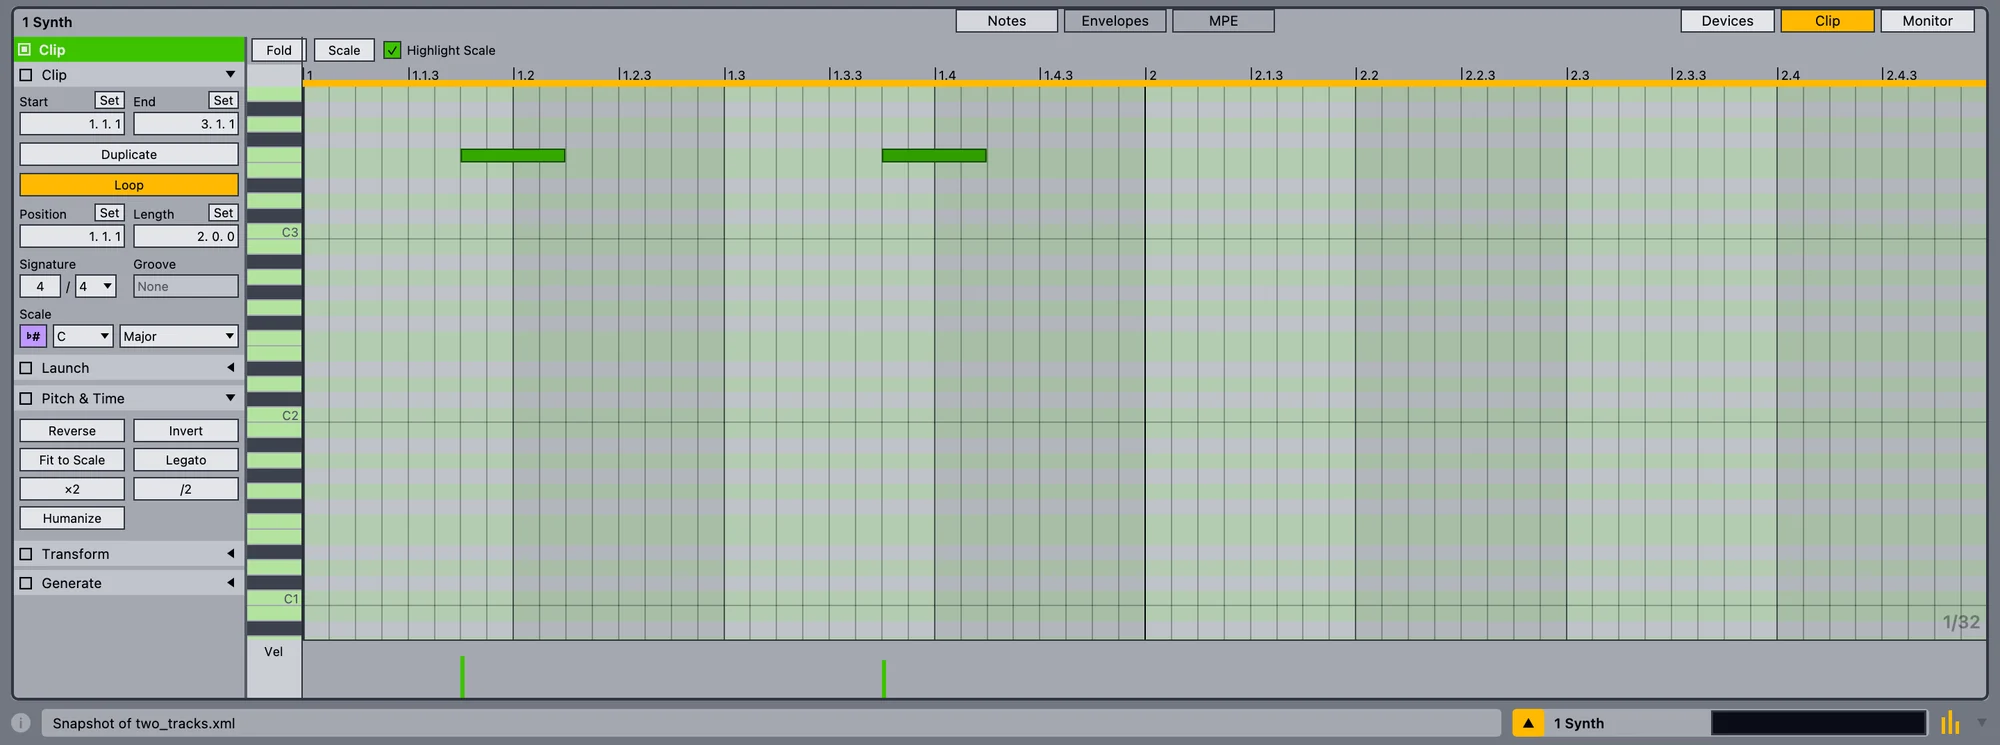Click the Invert button
The width and height of the screenshot is (2000, 745).
coord(186,430)
